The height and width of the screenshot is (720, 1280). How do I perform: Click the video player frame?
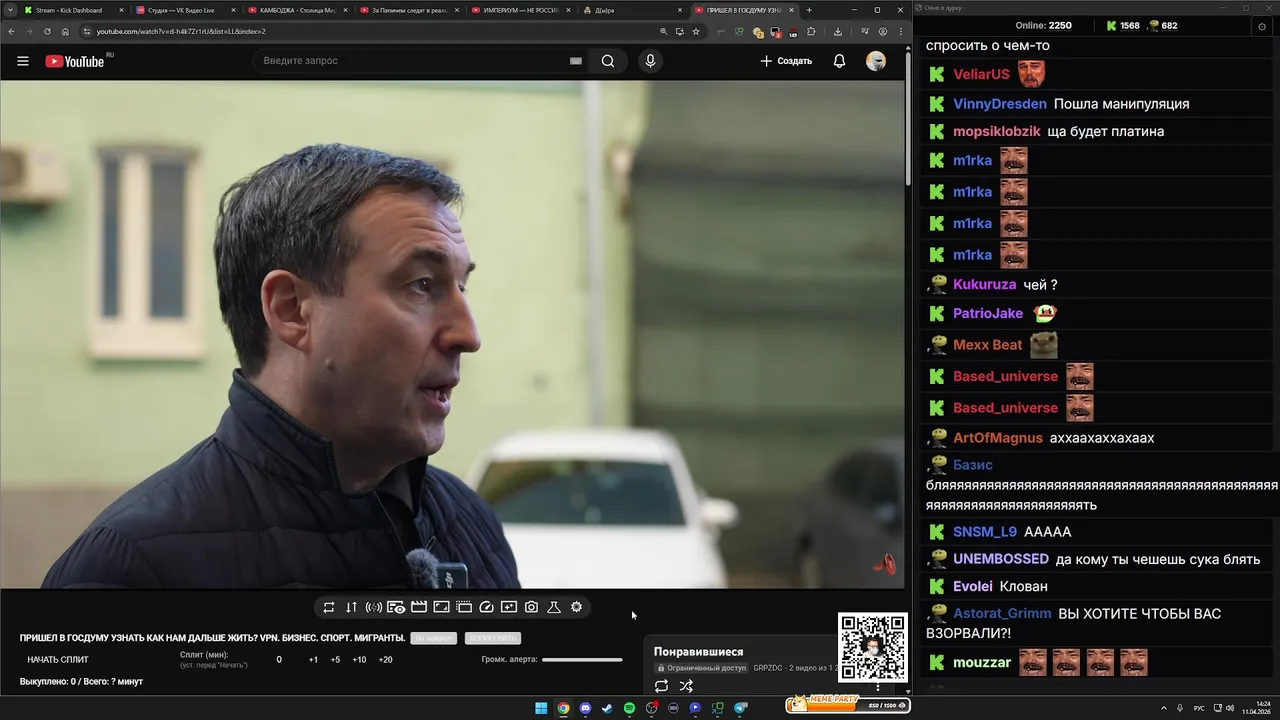[452, 334]
